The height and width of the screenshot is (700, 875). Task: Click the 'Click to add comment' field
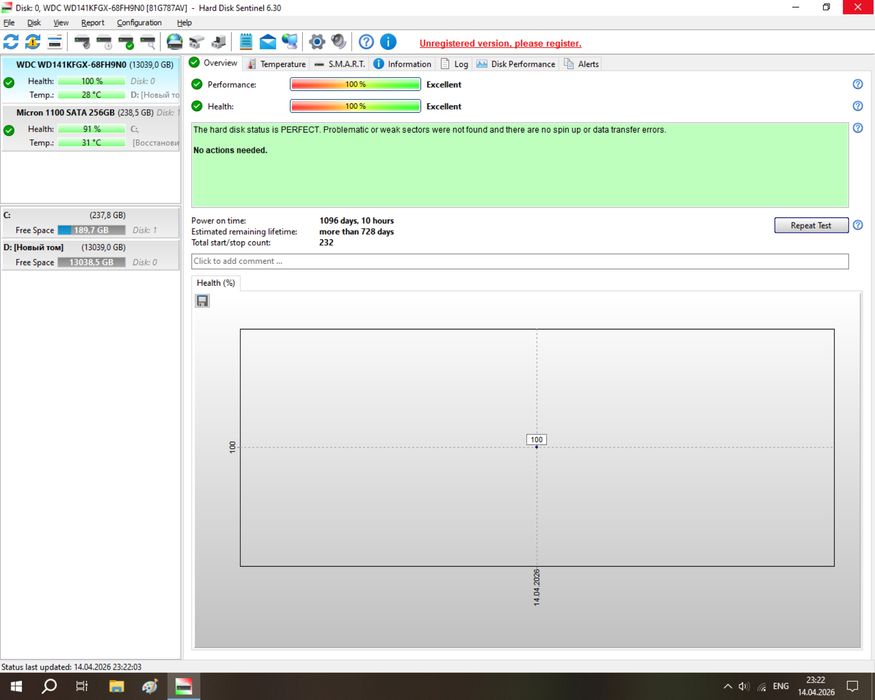pyautogui.click(x=520, y=261)
